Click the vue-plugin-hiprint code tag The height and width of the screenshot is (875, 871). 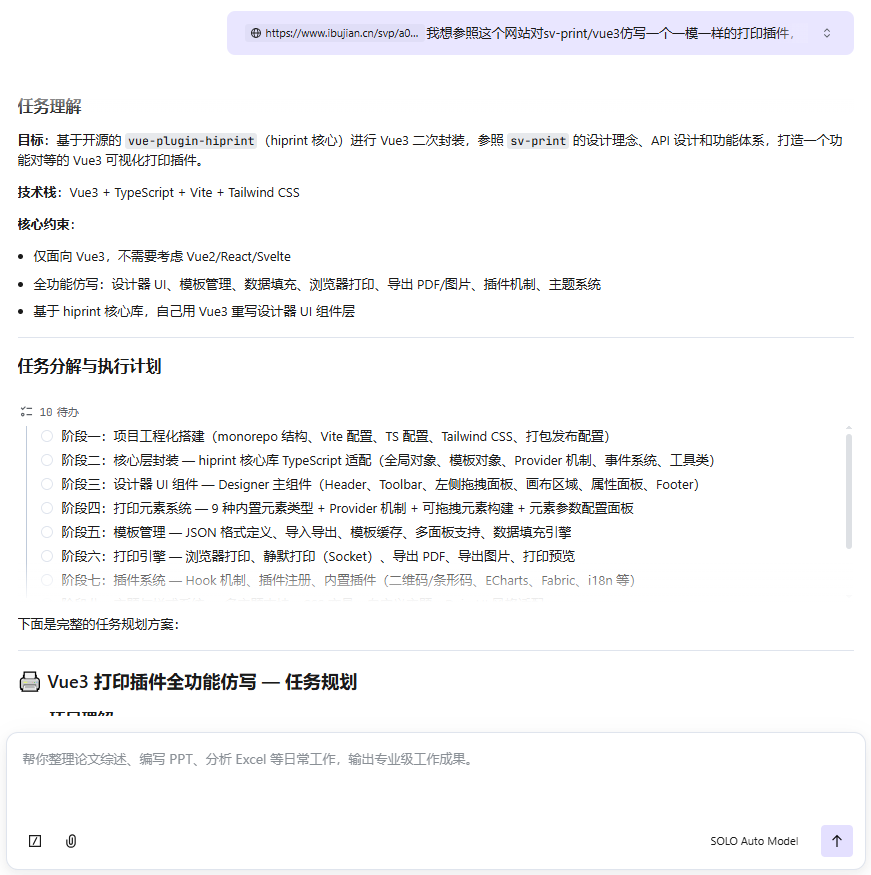pyautogui.click(x=191, y=141)
